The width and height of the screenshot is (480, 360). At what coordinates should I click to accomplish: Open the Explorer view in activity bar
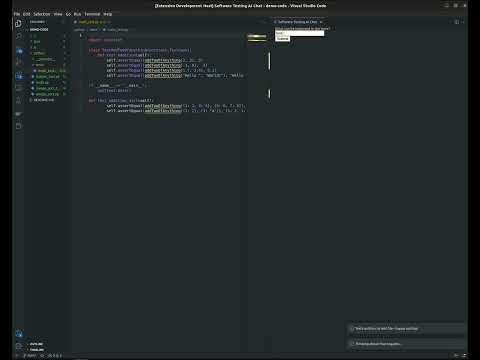pos(19,23)
